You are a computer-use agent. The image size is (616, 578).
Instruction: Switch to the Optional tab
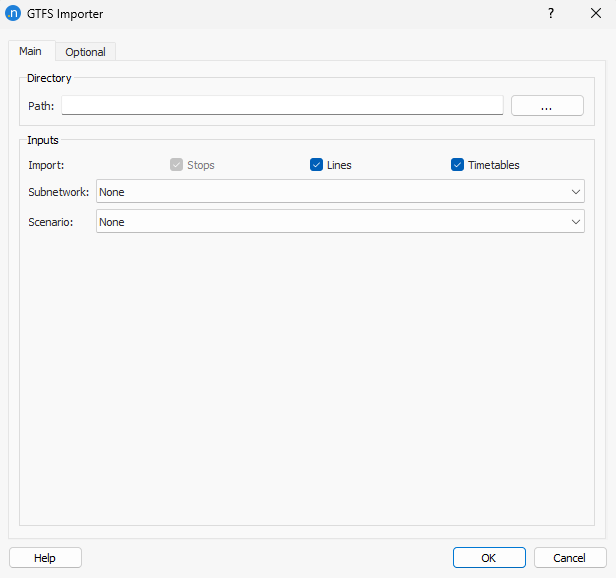pyautogui.click(x=85, y=52)
